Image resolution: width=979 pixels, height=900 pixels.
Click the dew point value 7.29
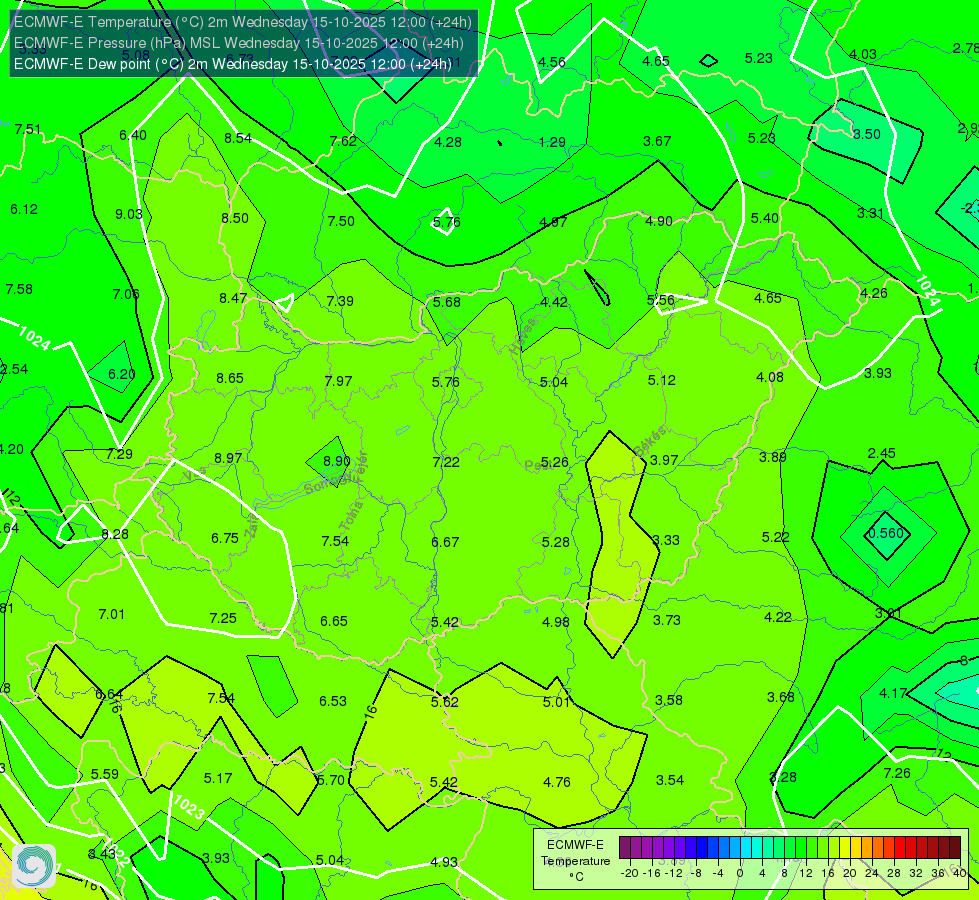coord(119,454)
